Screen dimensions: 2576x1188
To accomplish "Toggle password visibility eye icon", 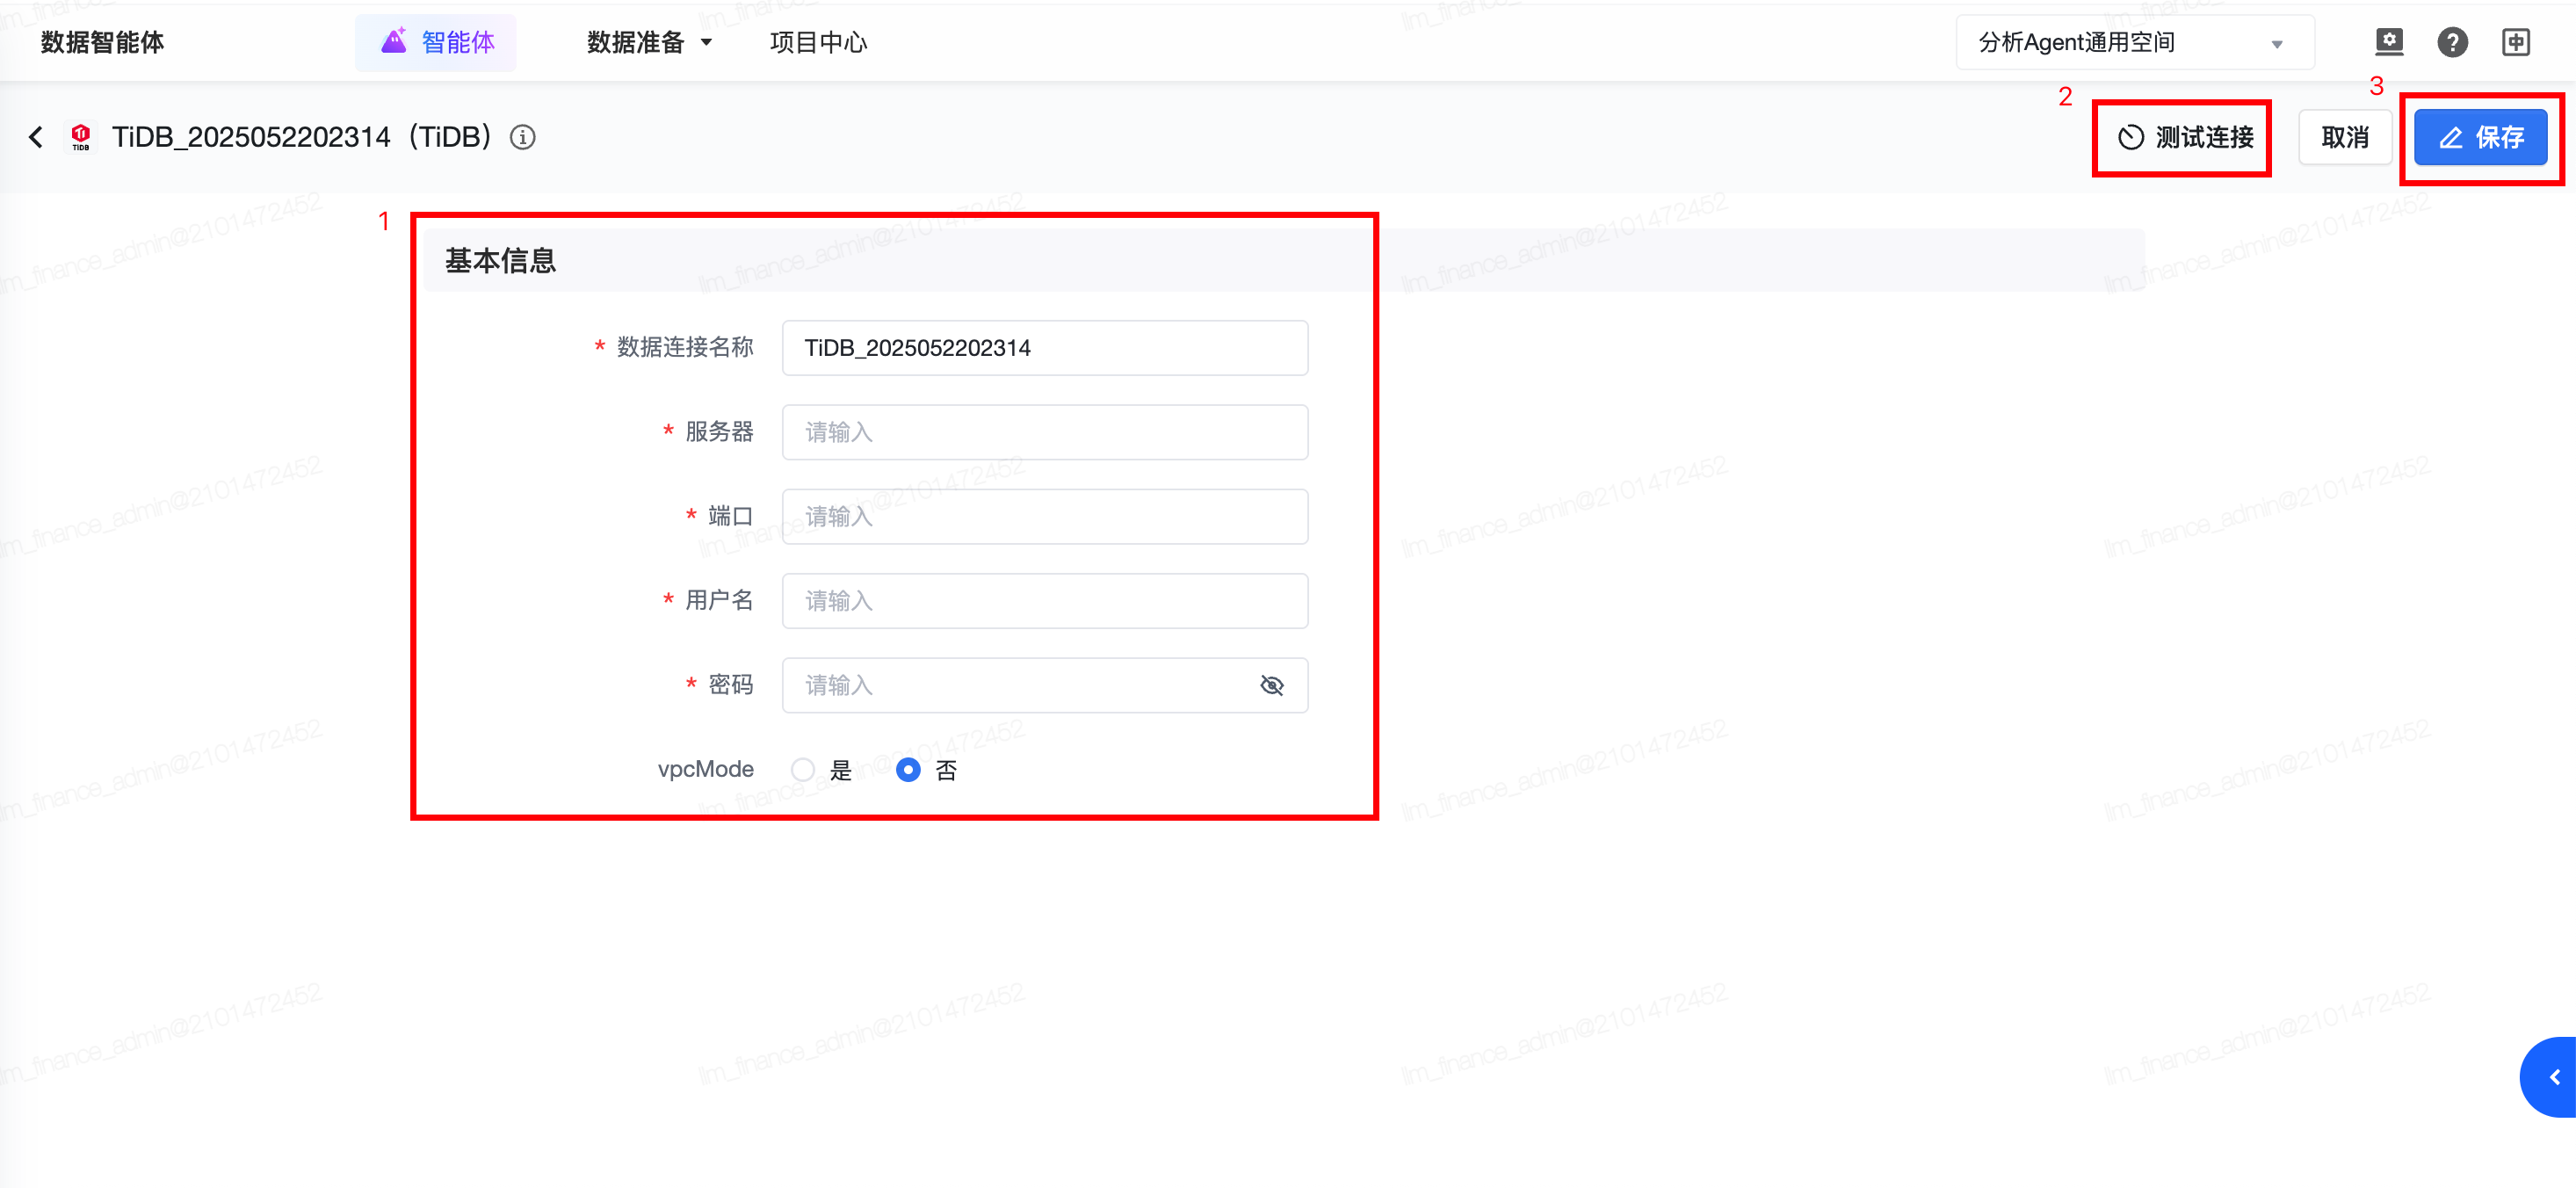I will (x=1271, y=685).
